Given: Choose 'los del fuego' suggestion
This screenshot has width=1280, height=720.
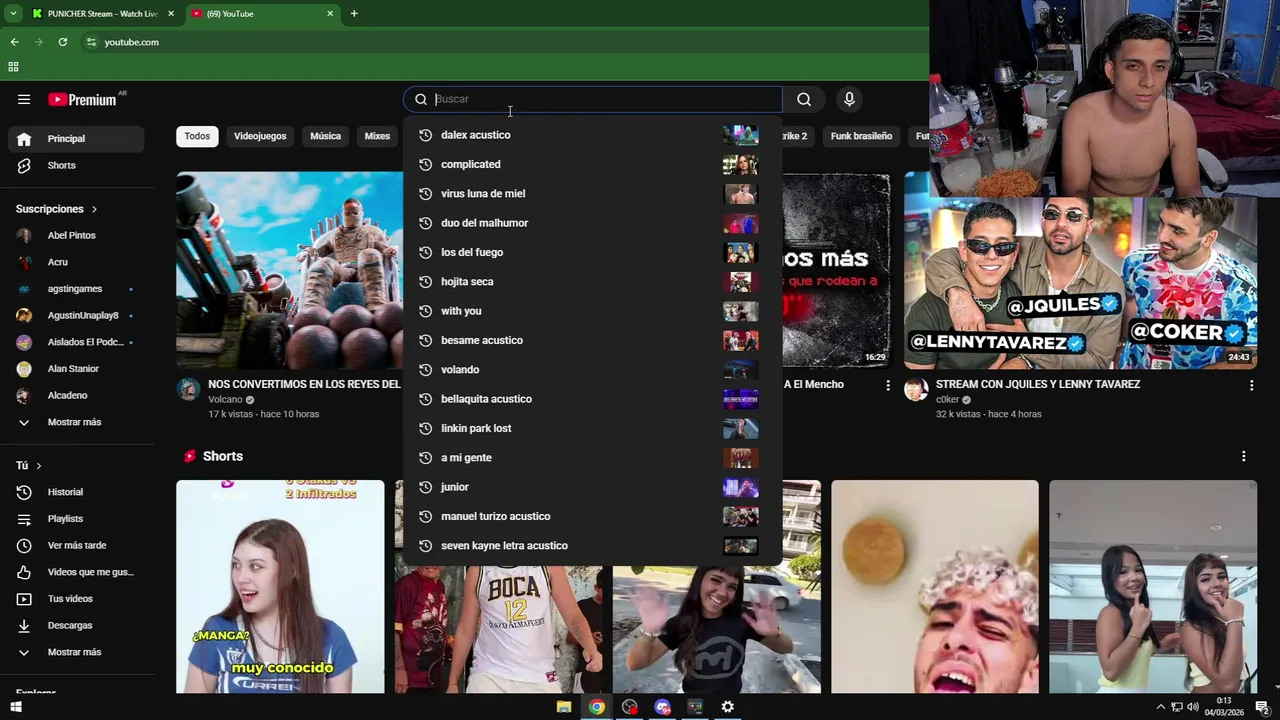Looking at the screenshot, I should (x=592, y=252).
